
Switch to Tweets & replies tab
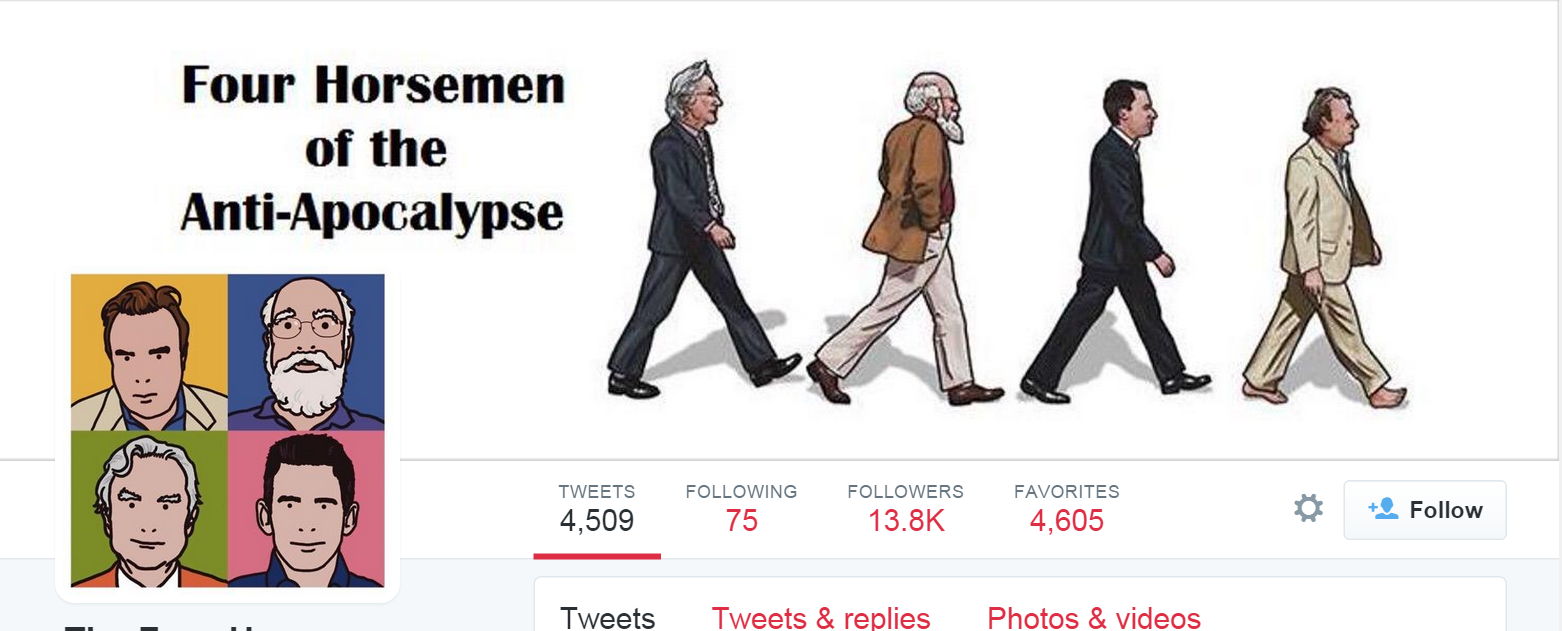821,618
